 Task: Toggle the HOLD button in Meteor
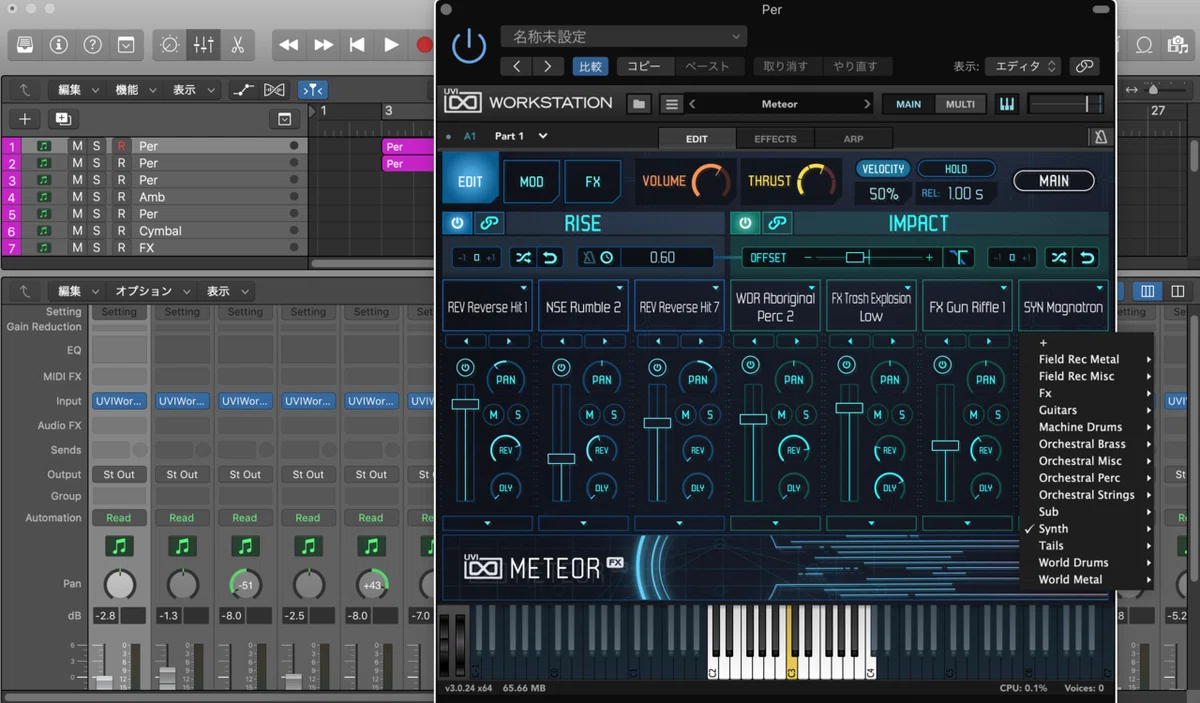point(956,169)
